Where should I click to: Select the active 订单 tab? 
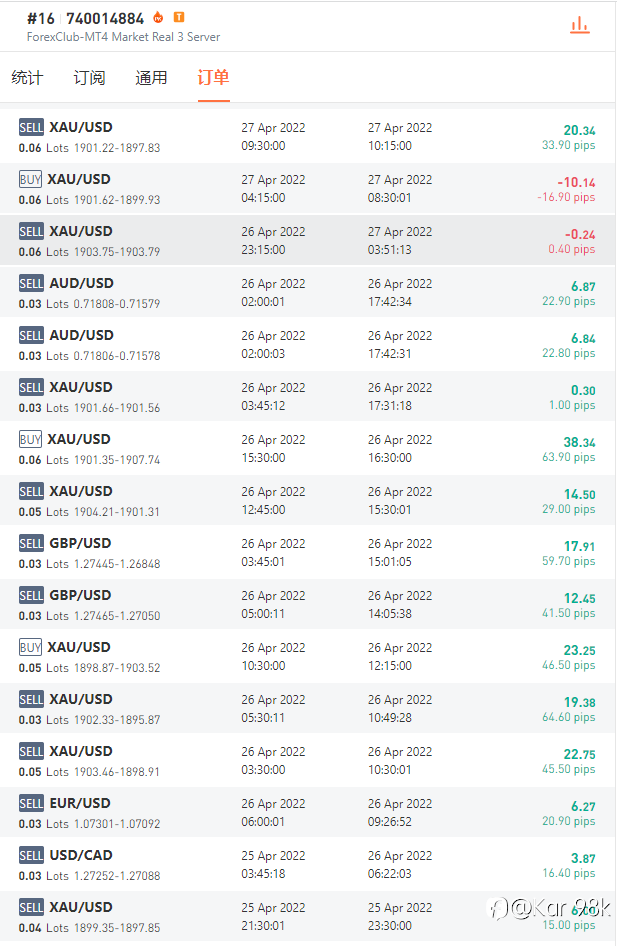point(213,78)
